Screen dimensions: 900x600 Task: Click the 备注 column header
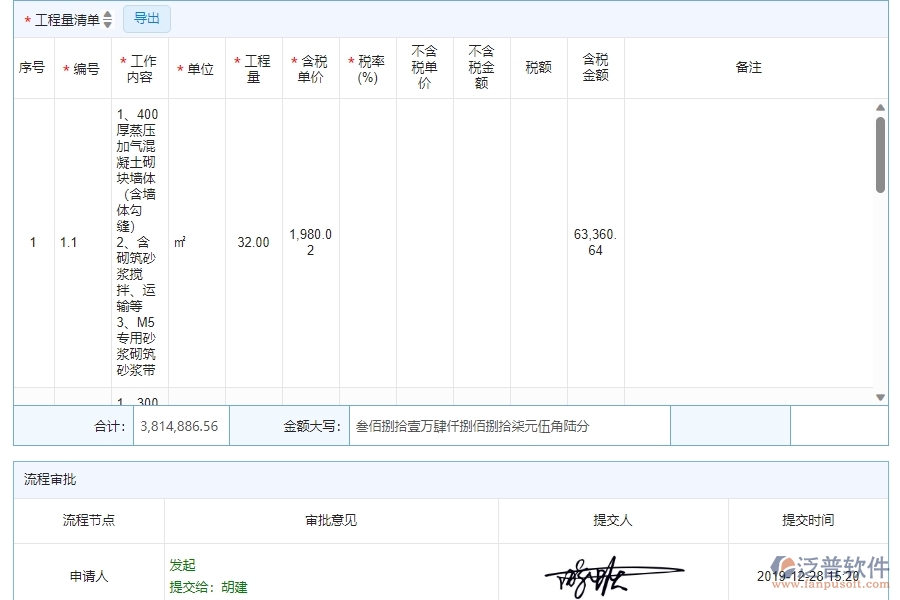(x=749, y=68)
